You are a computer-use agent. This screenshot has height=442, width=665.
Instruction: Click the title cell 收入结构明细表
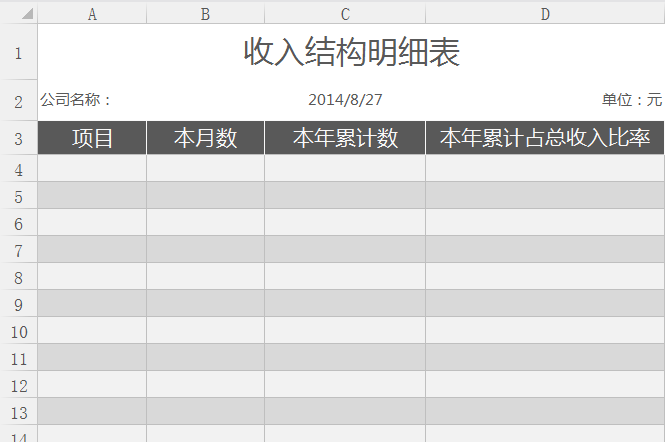pos(351,52)
